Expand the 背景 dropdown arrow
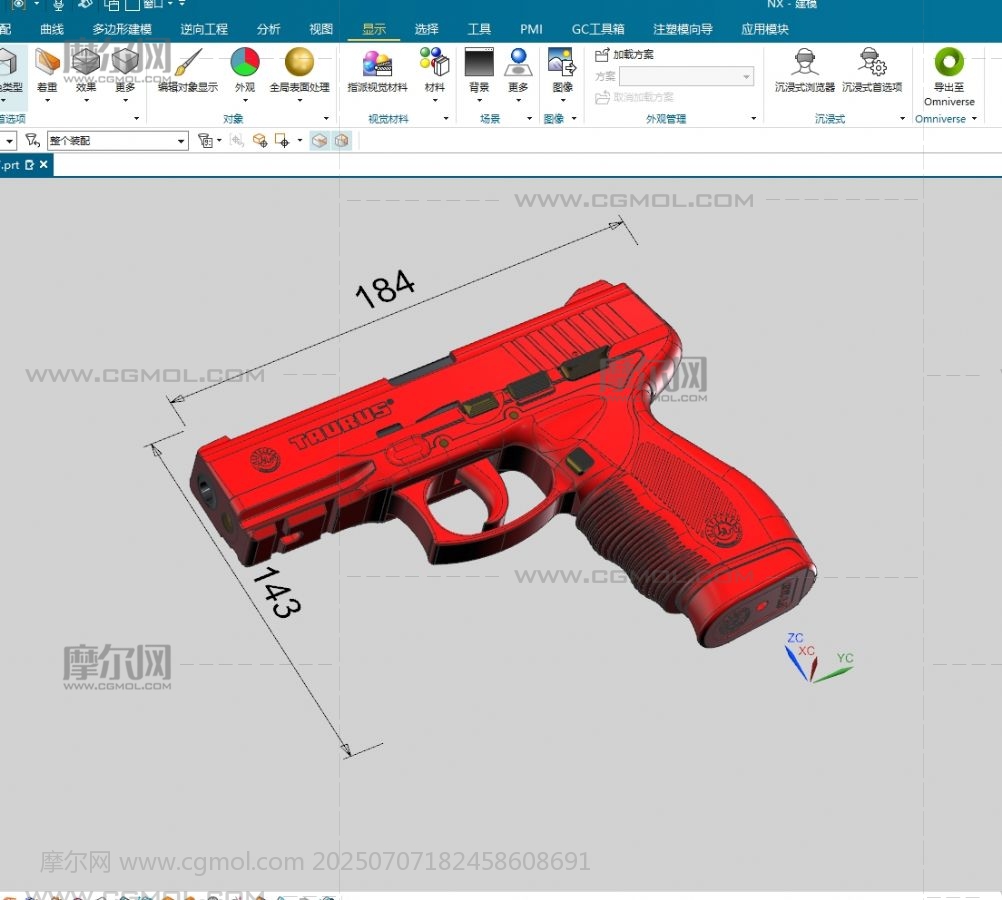This screenshot has width=1002, height=900. coord(479,100)
